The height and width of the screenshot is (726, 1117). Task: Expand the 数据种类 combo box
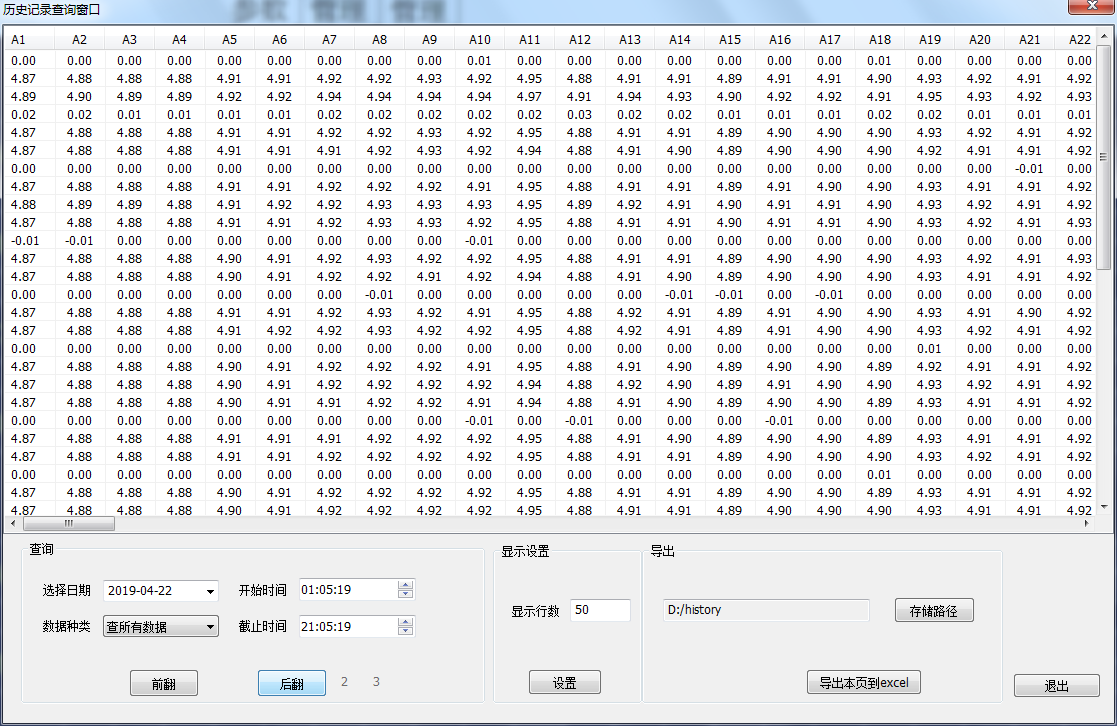point(210,627)
